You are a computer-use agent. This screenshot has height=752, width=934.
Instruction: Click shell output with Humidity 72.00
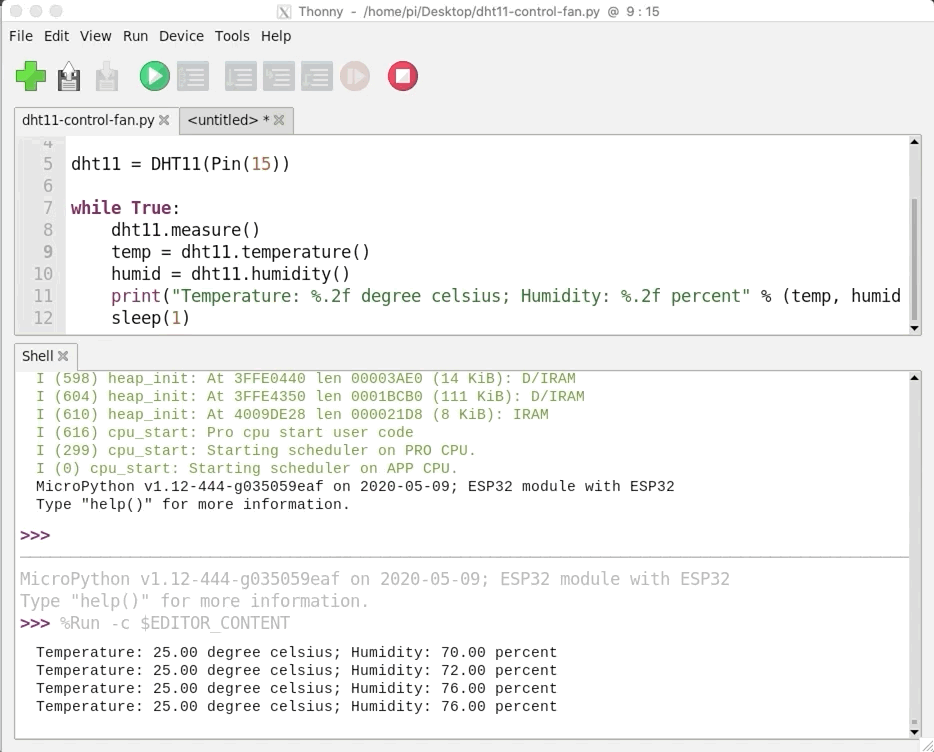[x=296, y=670]
